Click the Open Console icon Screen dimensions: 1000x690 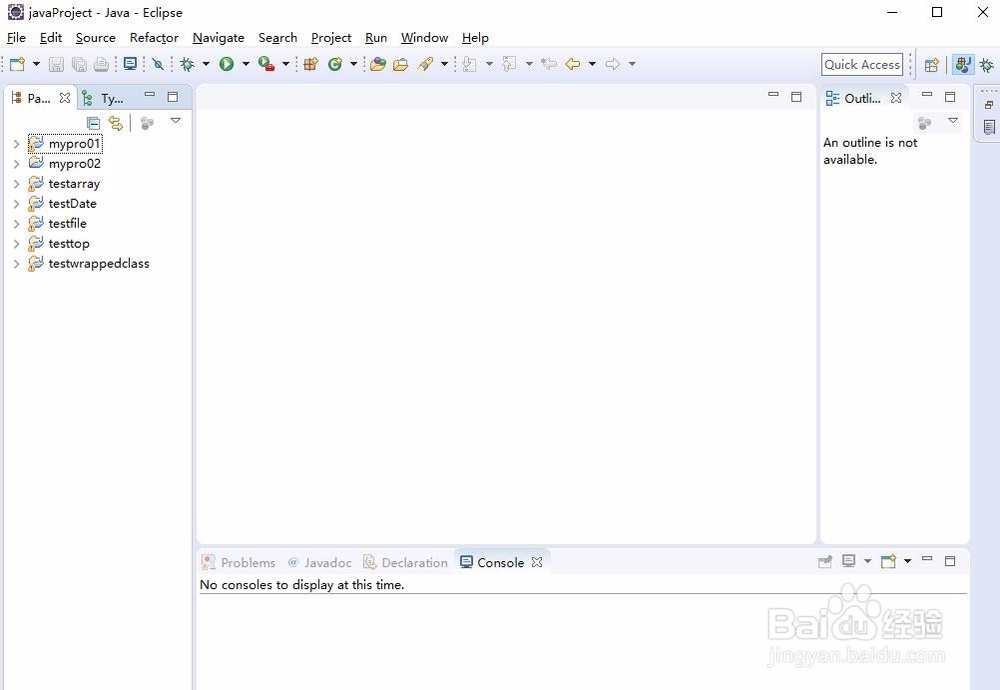click(888, 561)
